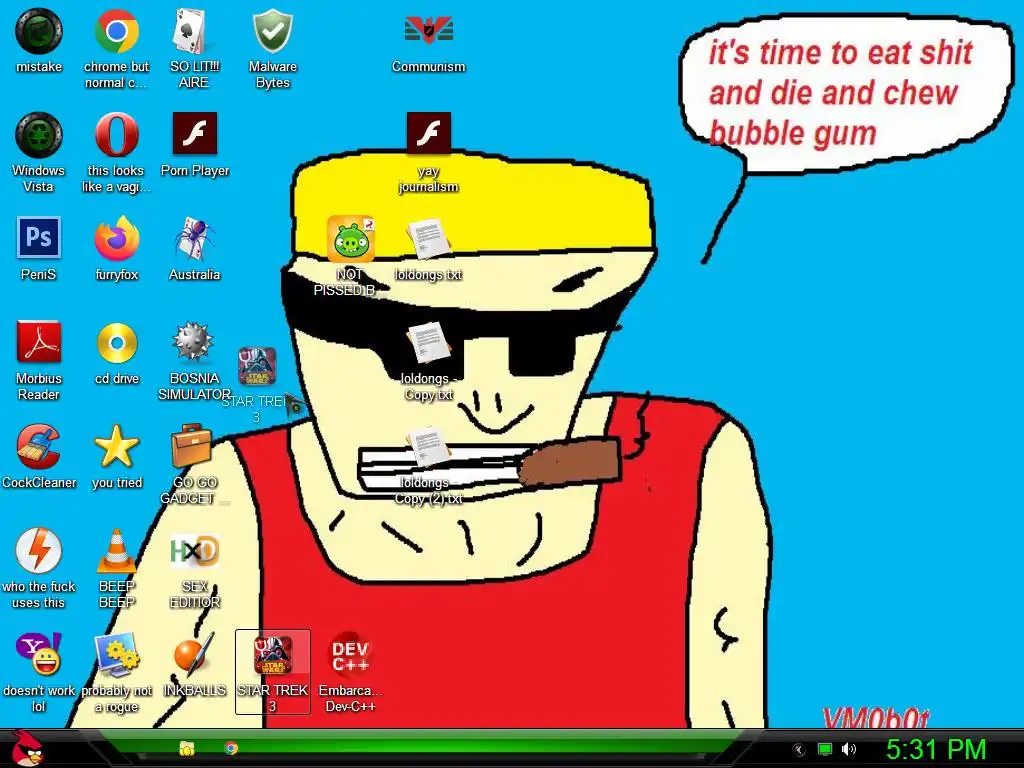Open the green monitor tray icon

point(825,749)
